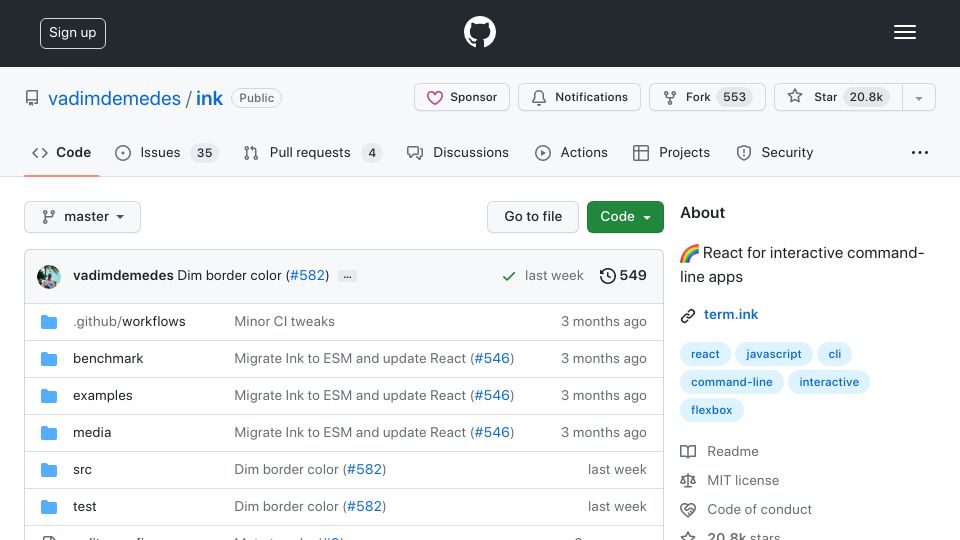Open #582 link in latest commit header
The image size is (960, 540).
[307, 276]
